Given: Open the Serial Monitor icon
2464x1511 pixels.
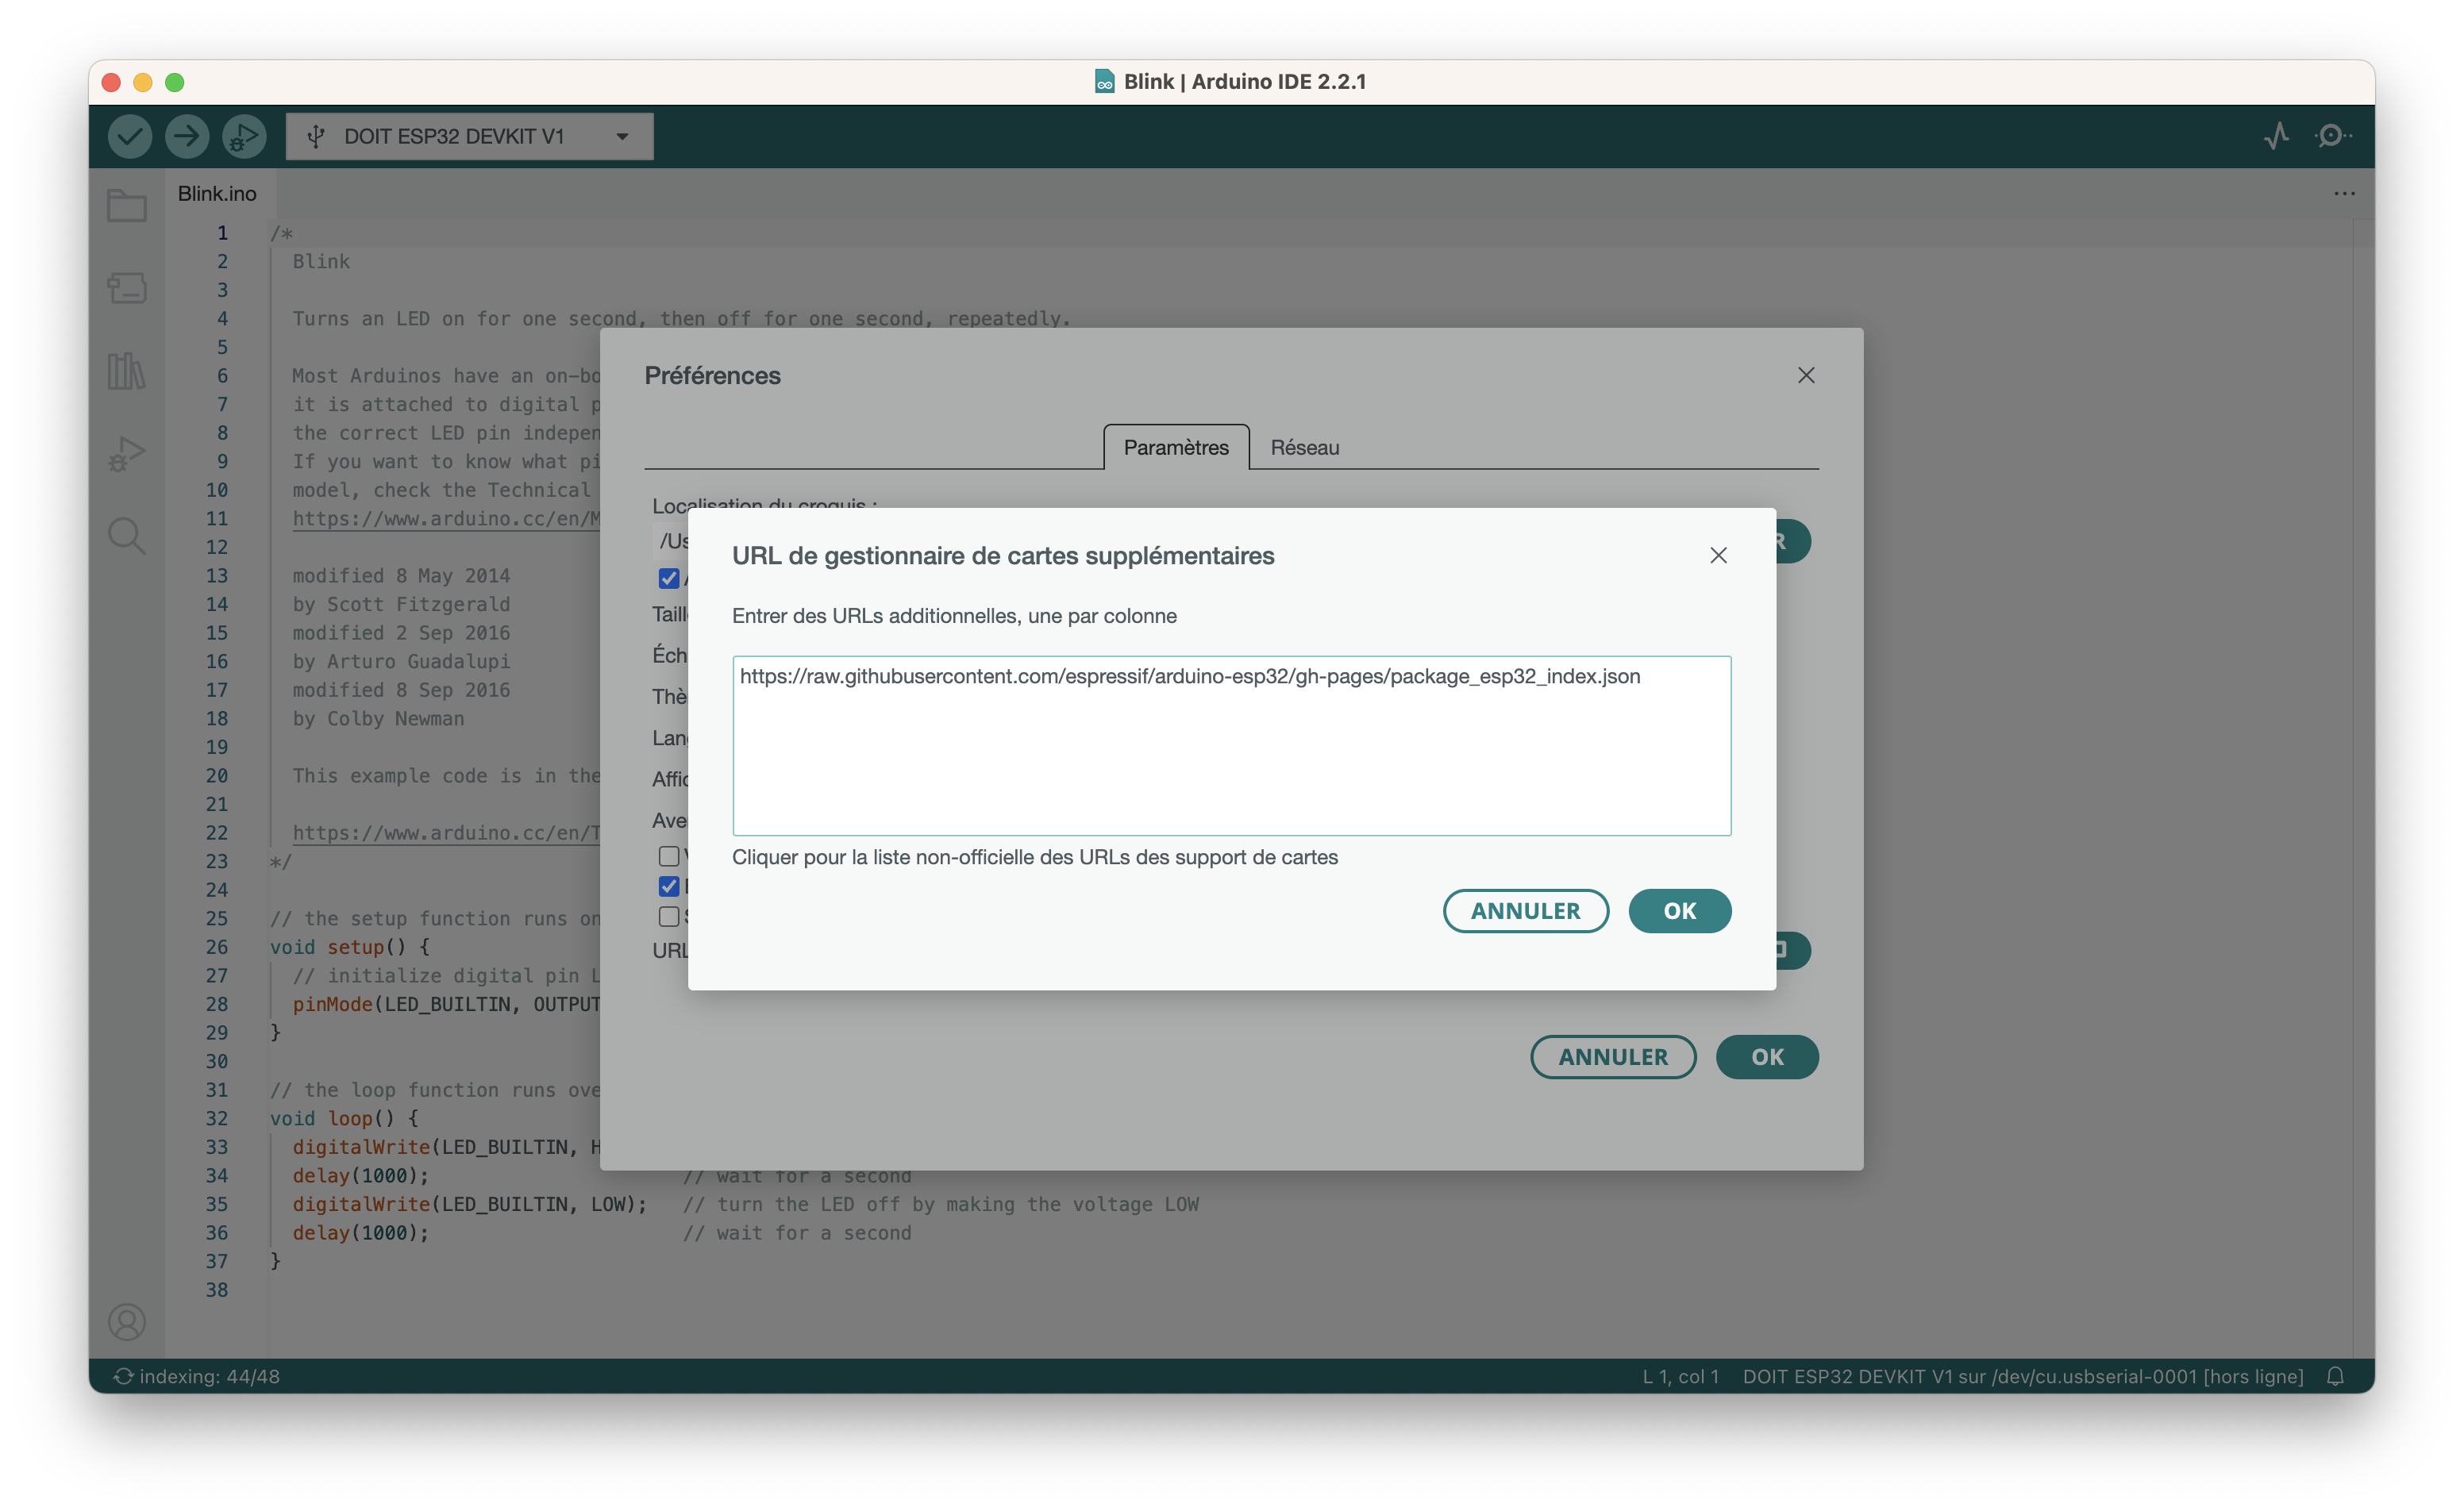Looking at the screenshot, I should [x=2332, y=136].
